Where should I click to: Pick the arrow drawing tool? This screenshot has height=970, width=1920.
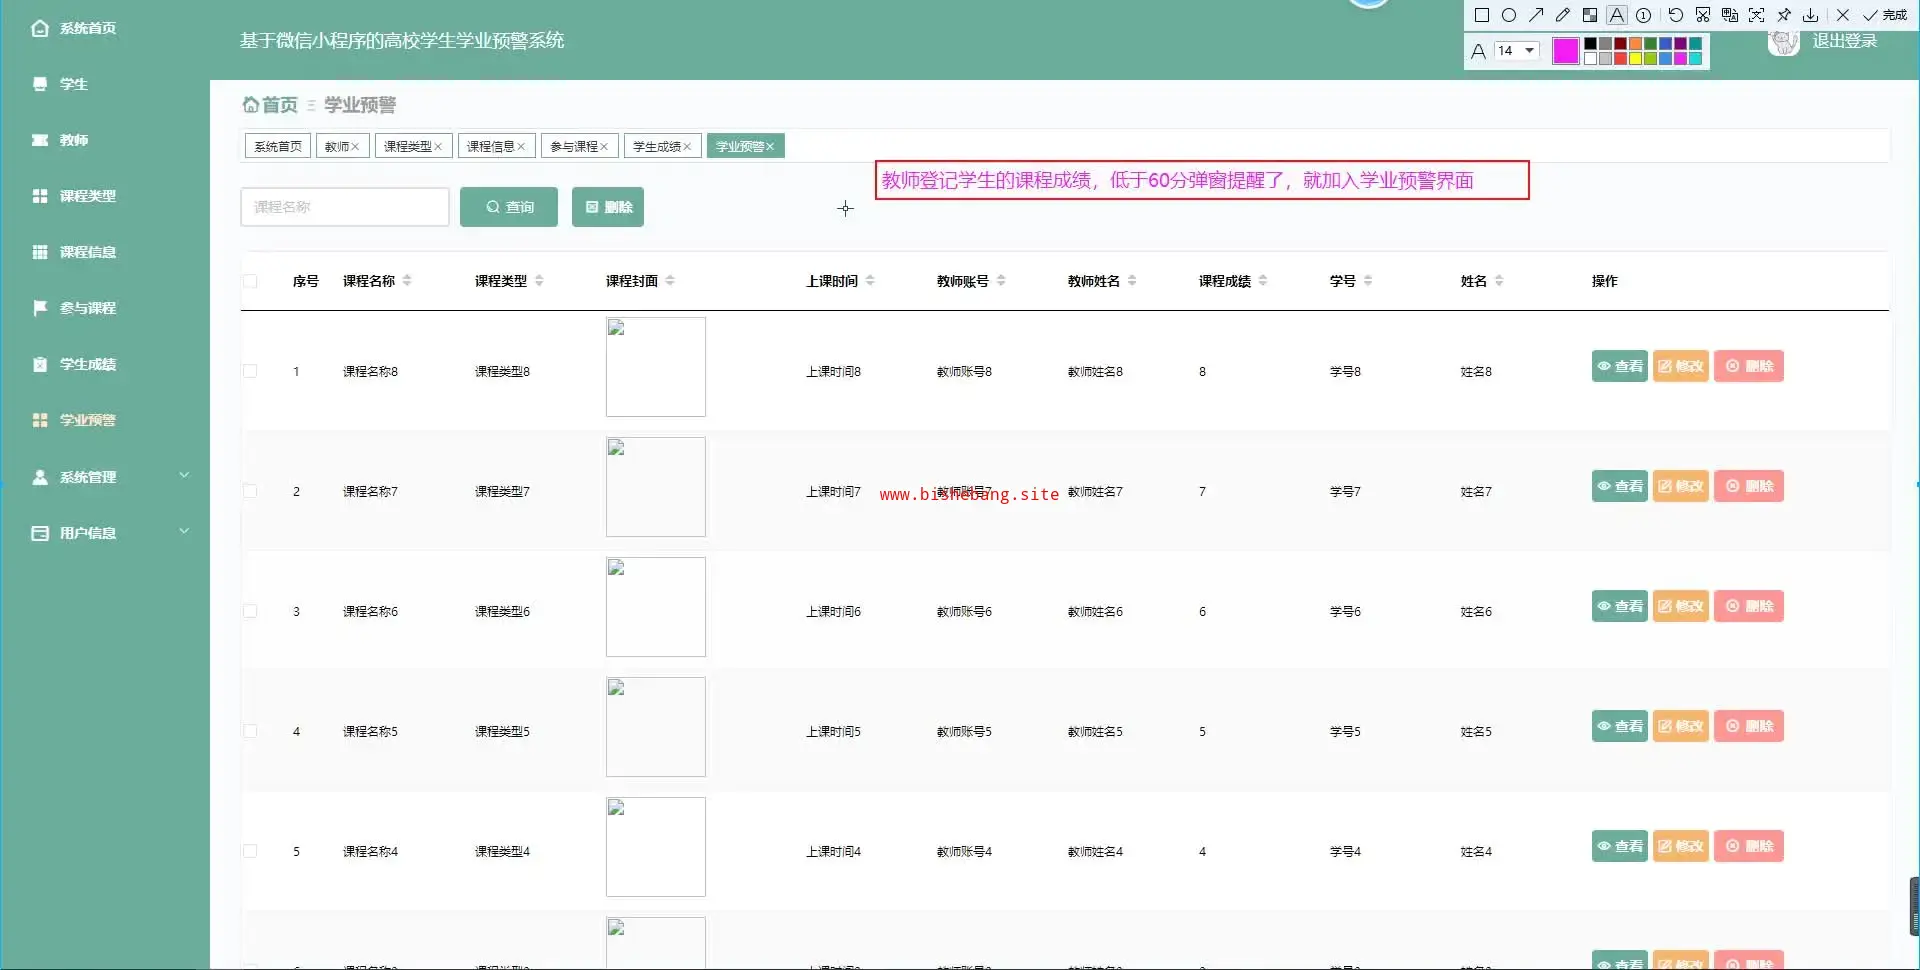(1536, 15)
